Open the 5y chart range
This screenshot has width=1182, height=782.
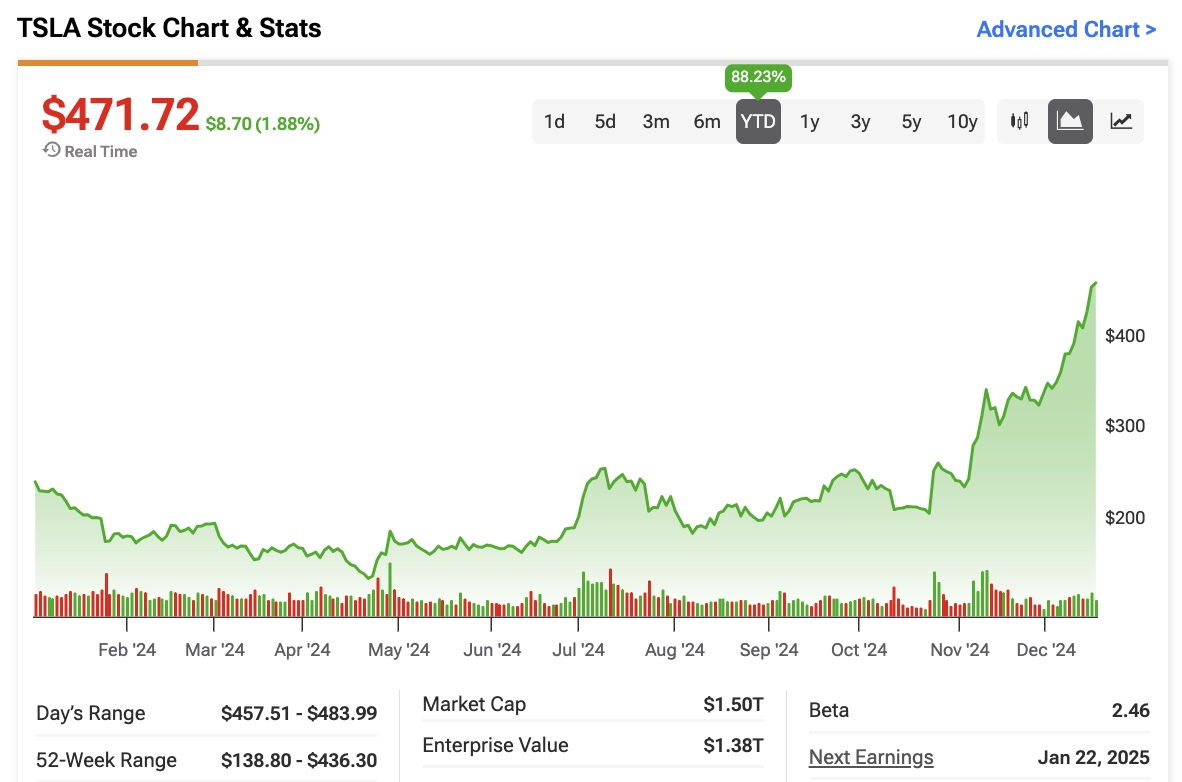click(x=910, y=121)
